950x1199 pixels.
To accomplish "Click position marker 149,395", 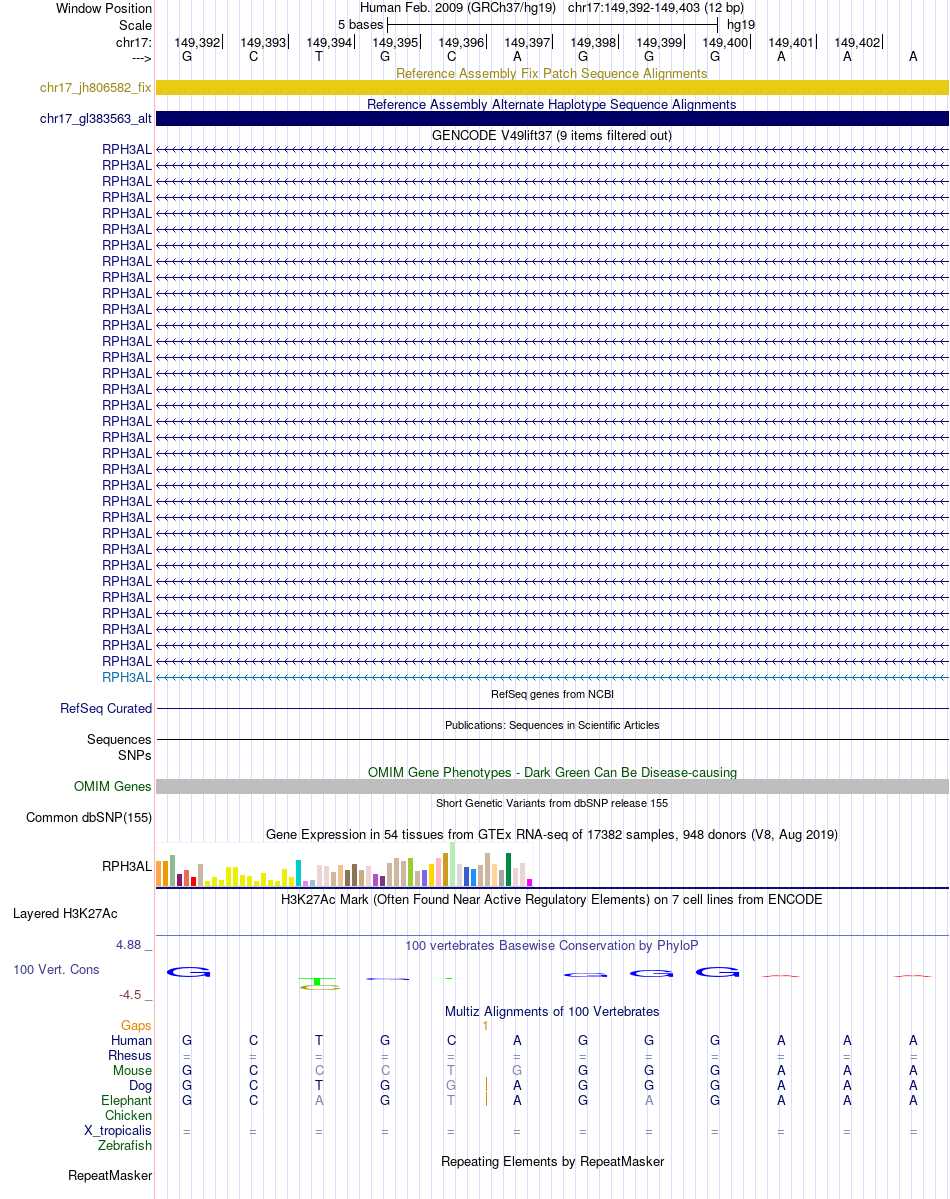I will coord(395,43).
